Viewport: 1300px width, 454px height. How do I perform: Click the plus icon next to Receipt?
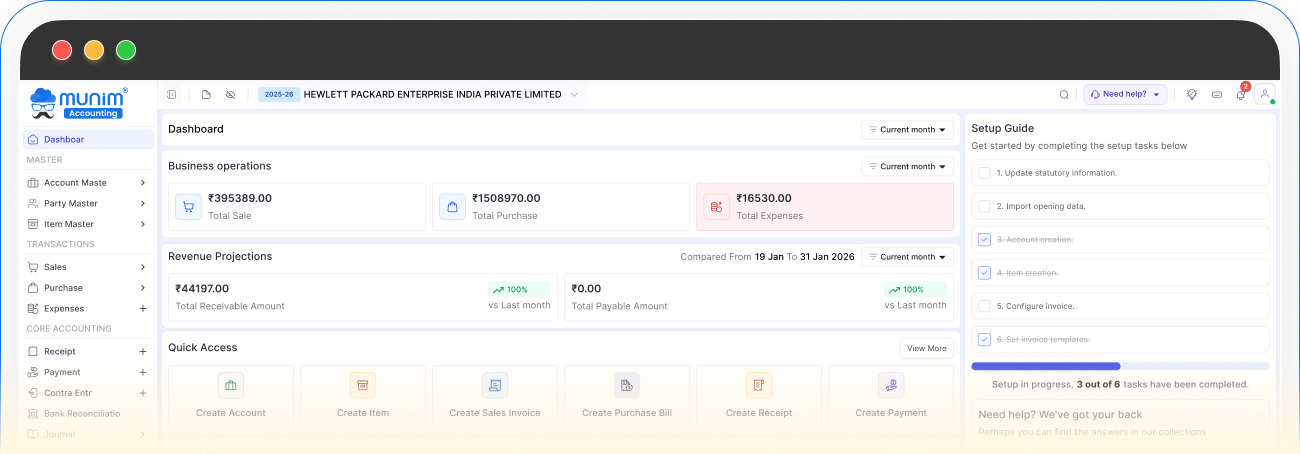[x=143, y=352]
